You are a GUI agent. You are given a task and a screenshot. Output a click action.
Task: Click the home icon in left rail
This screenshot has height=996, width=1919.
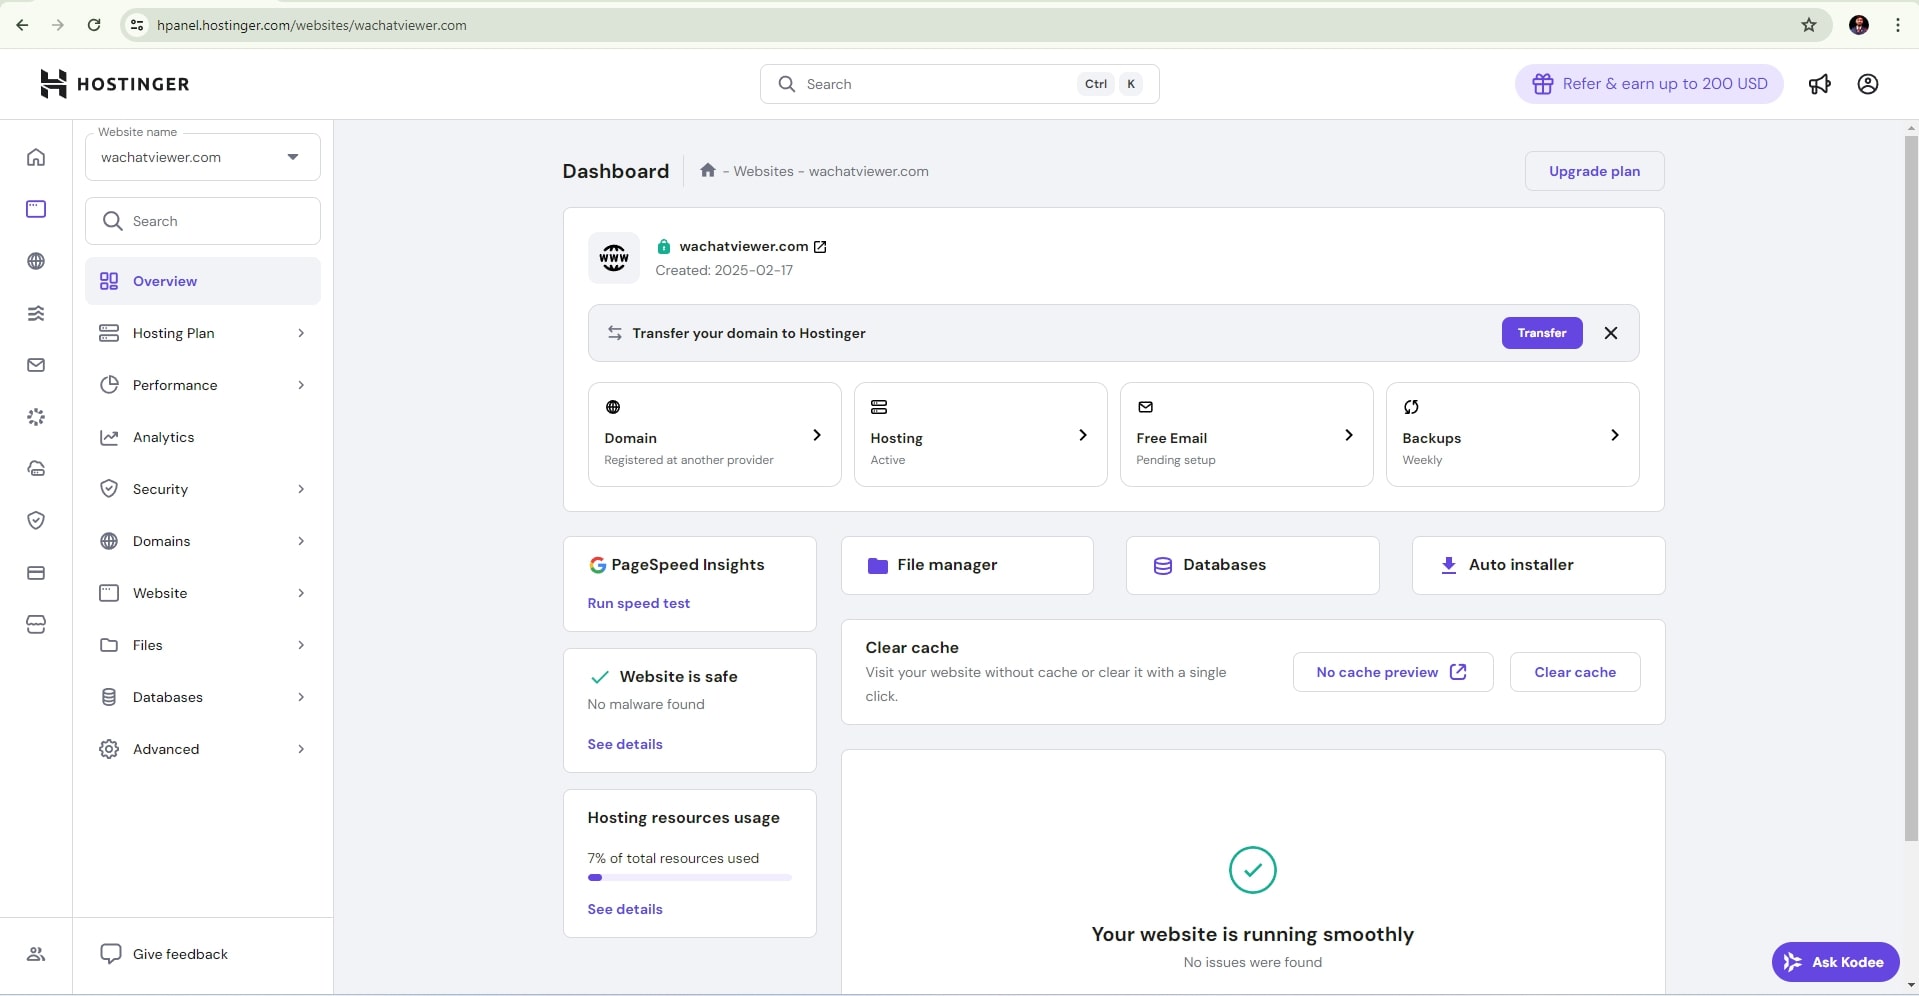pos(36,157)
